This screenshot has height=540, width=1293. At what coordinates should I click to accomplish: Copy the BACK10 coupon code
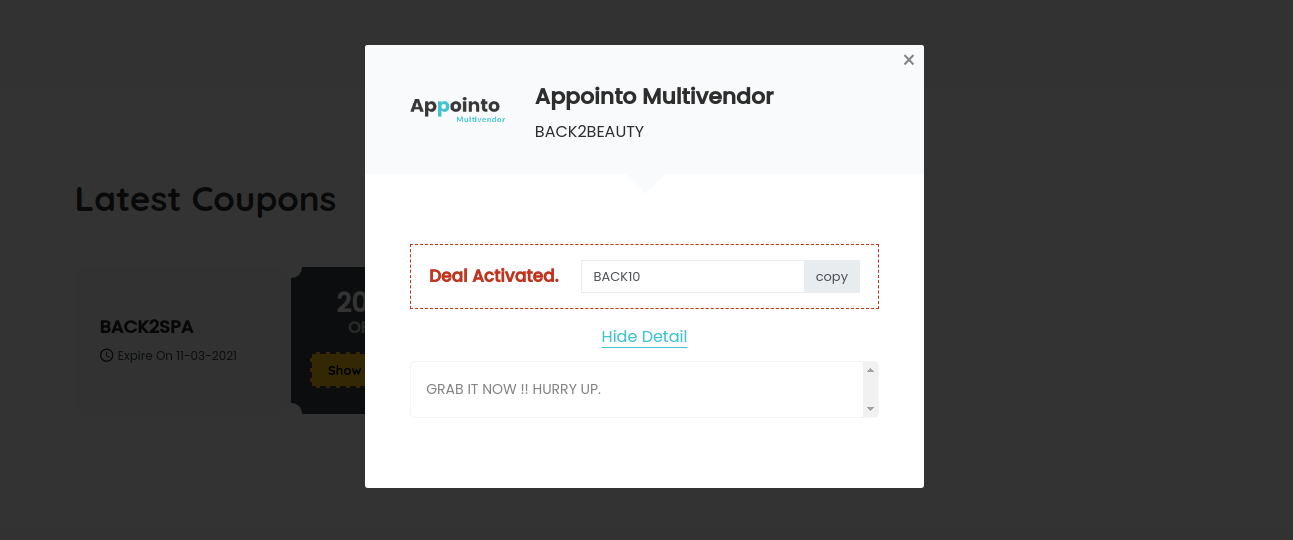click(831, 277)
